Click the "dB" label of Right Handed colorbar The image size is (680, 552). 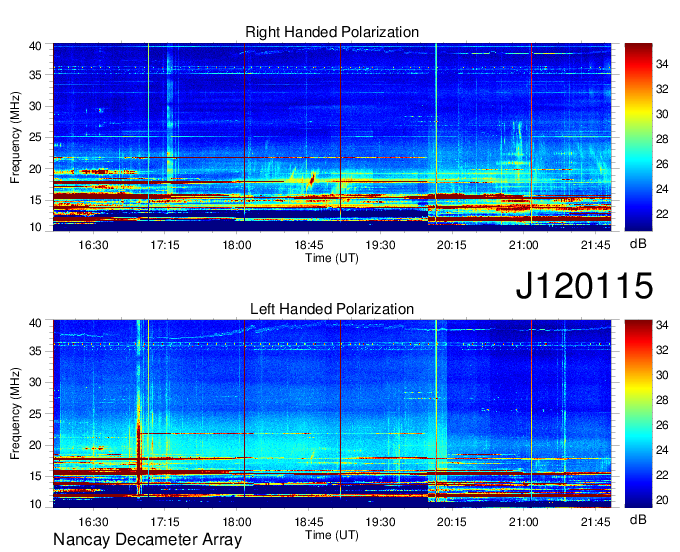[x=638, y=244]
